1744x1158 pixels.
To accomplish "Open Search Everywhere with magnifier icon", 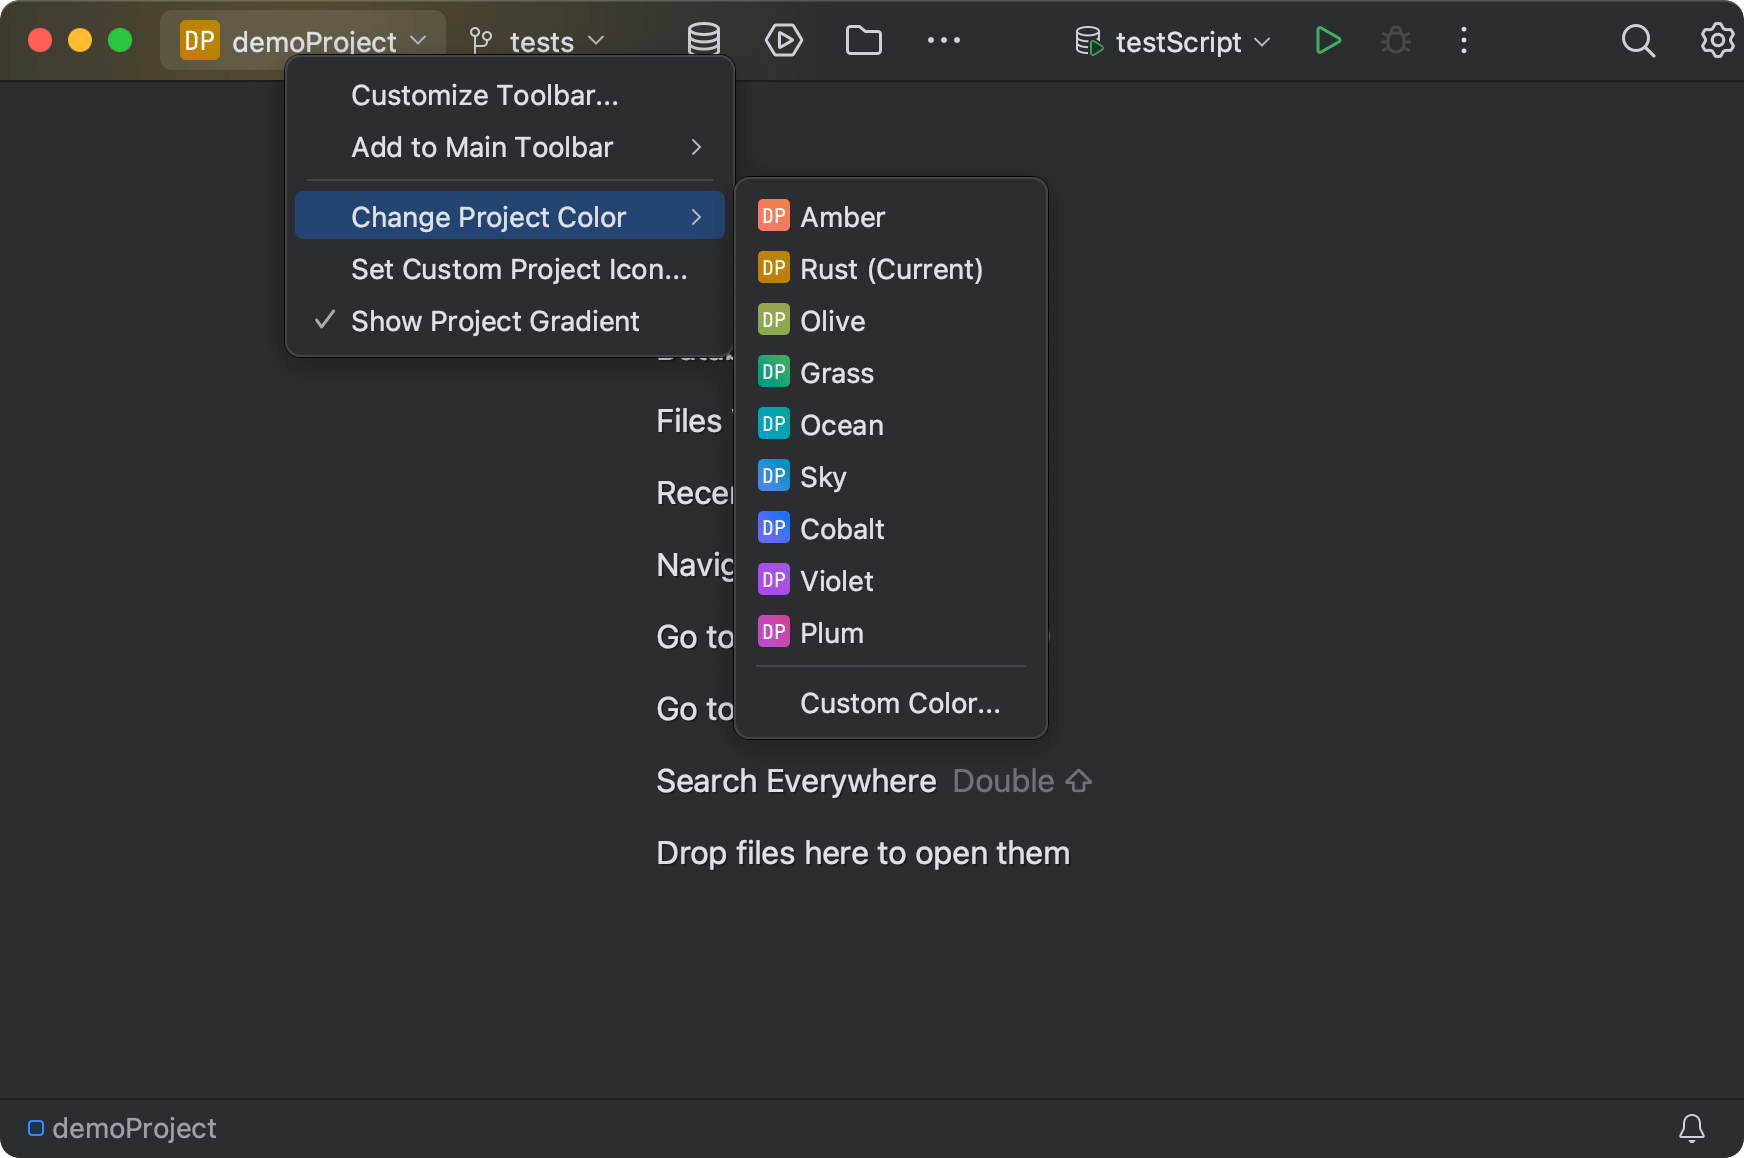I will (1638, 41).
